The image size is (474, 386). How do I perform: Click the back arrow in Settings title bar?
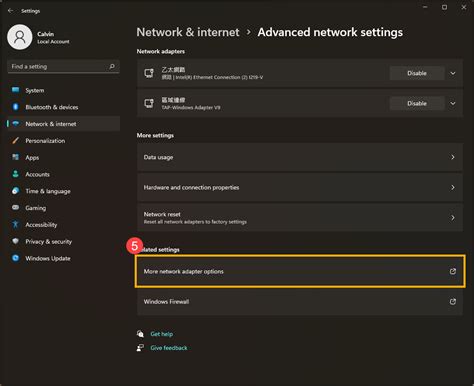point(10,11)
